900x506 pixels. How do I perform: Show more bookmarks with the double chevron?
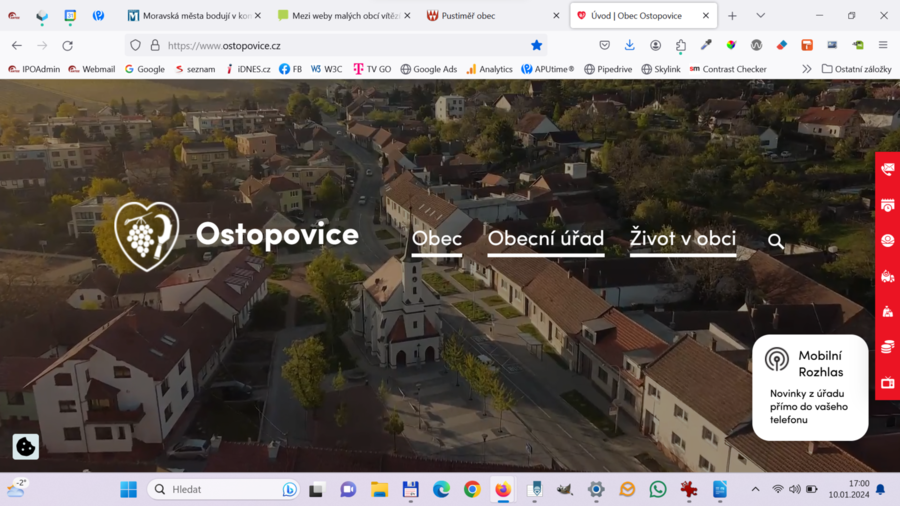tap(806, 69)
